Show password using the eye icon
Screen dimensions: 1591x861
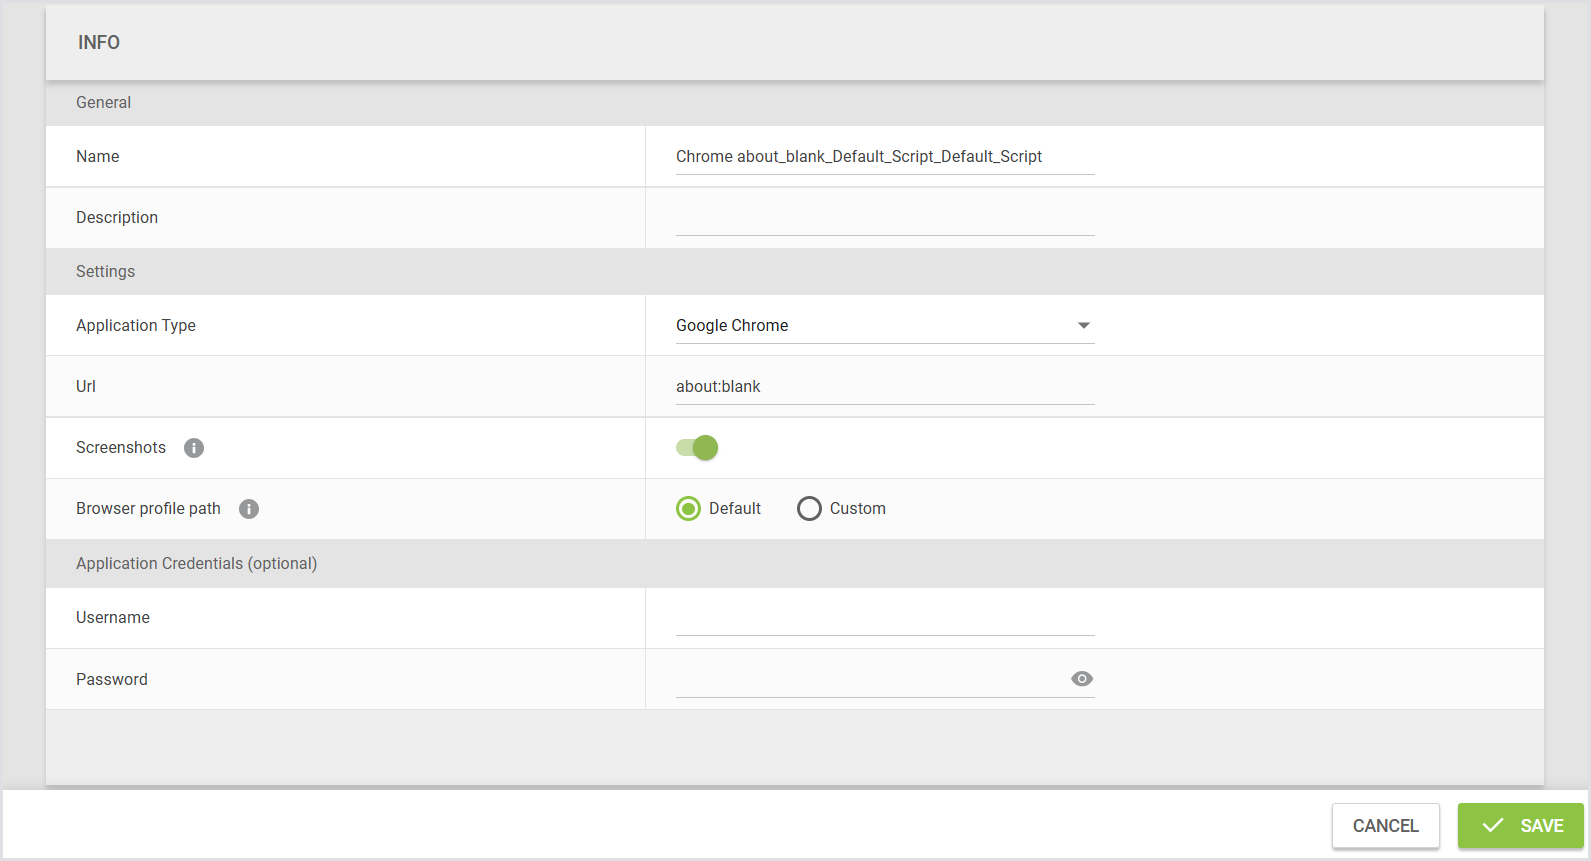[x=1081, y=679]
